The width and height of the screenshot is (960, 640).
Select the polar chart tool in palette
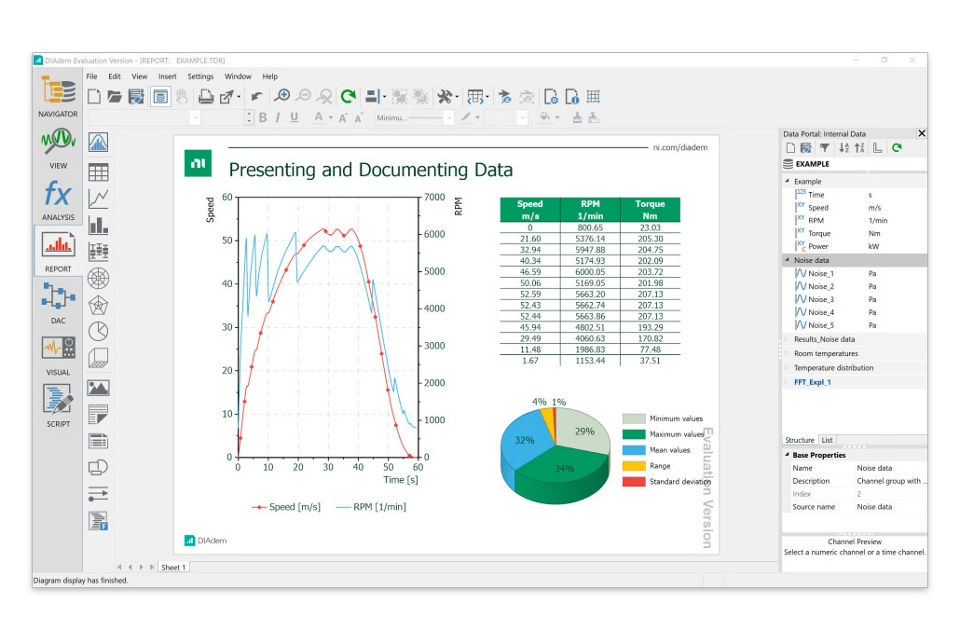pyautogui.click(x=98, y=278)
